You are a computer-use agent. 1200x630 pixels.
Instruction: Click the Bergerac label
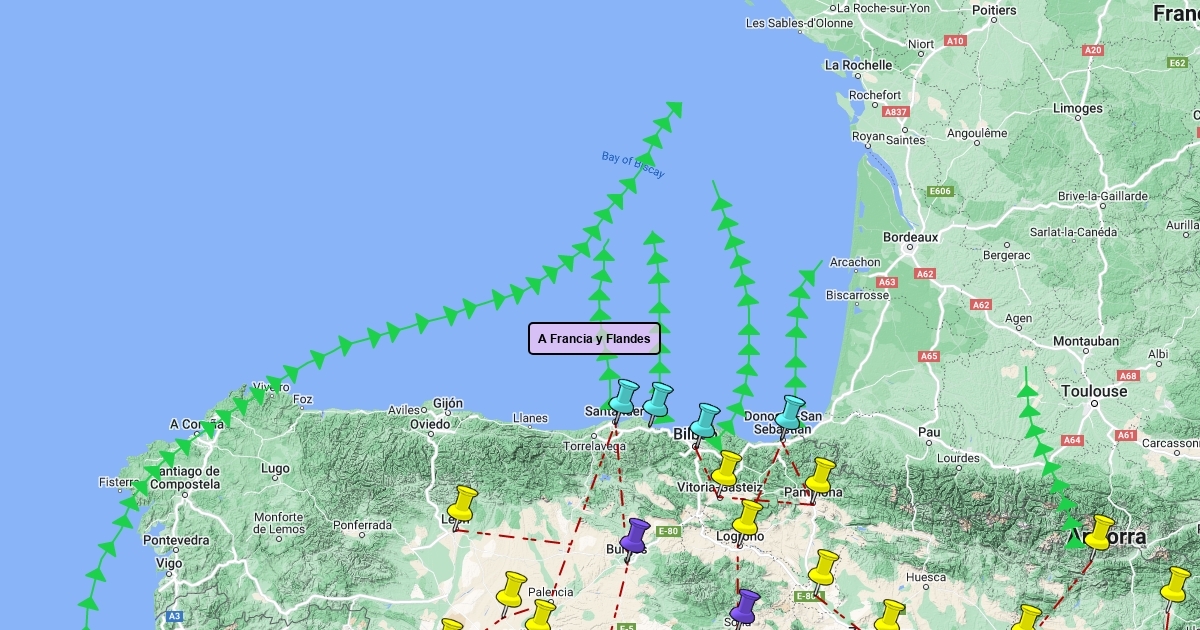1006,256
